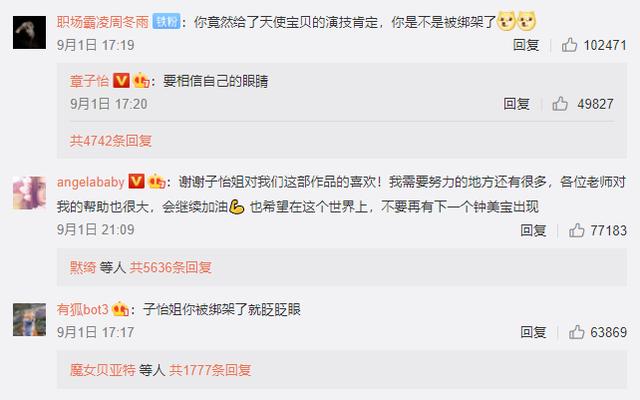
Task: Reply to 职场霸凌周冬雨's comment
Action: (x=526, y=45)
